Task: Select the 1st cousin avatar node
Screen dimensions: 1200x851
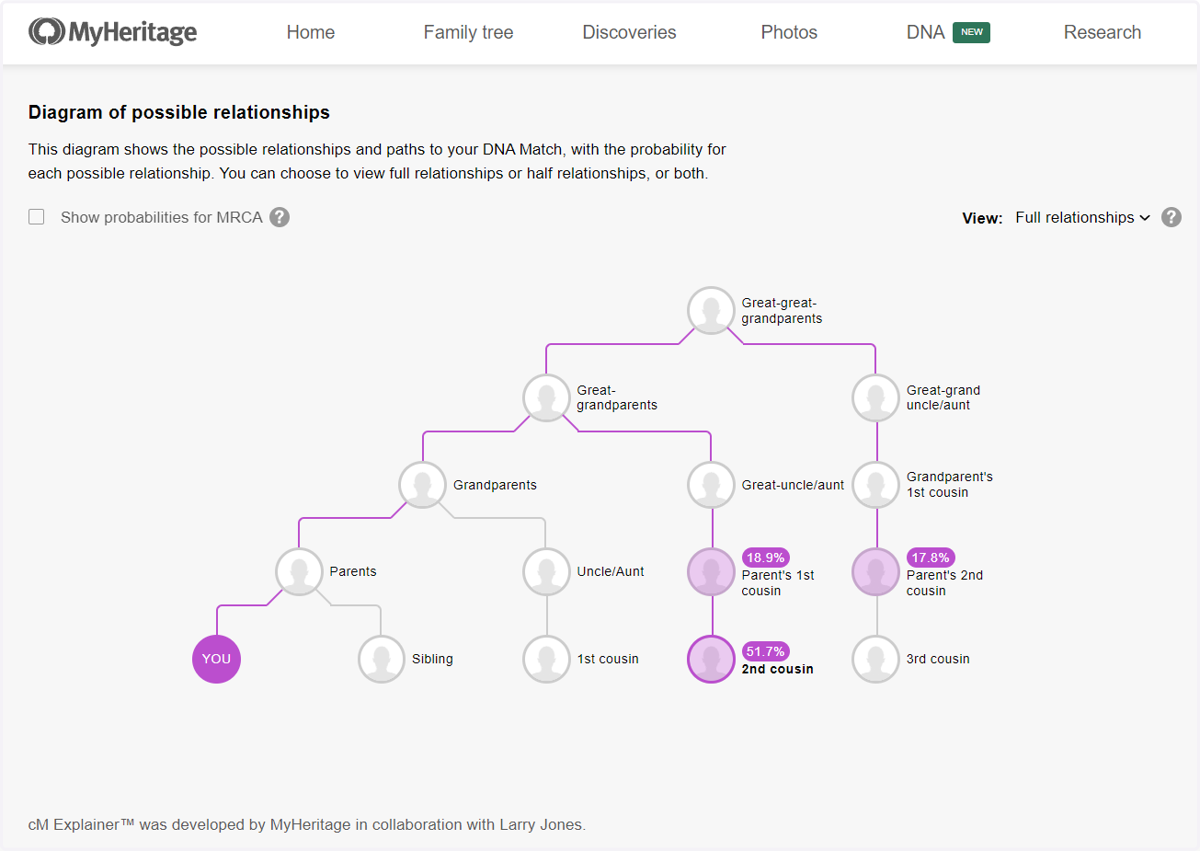Action: click(547, 659)
